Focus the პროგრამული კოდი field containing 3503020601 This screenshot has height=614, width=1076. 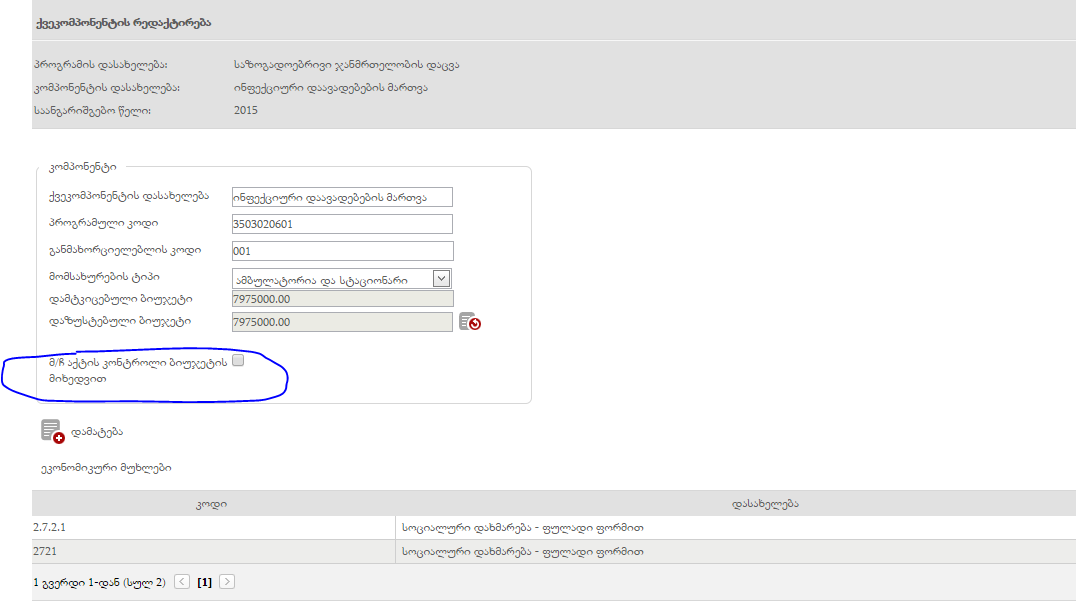342,224
